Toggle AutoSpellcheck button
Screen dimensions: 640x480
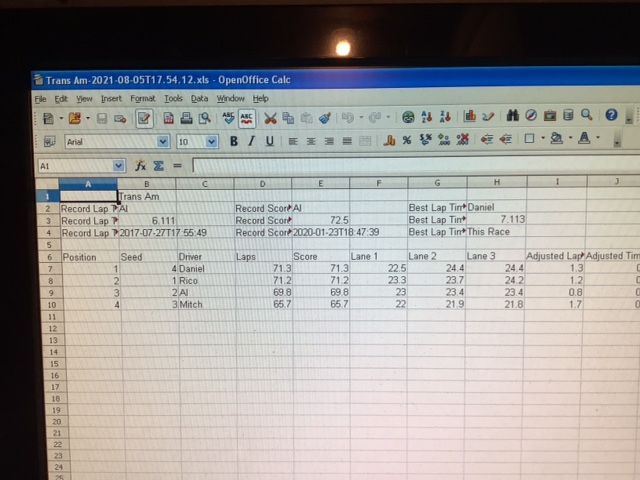[x=247, y=118]
